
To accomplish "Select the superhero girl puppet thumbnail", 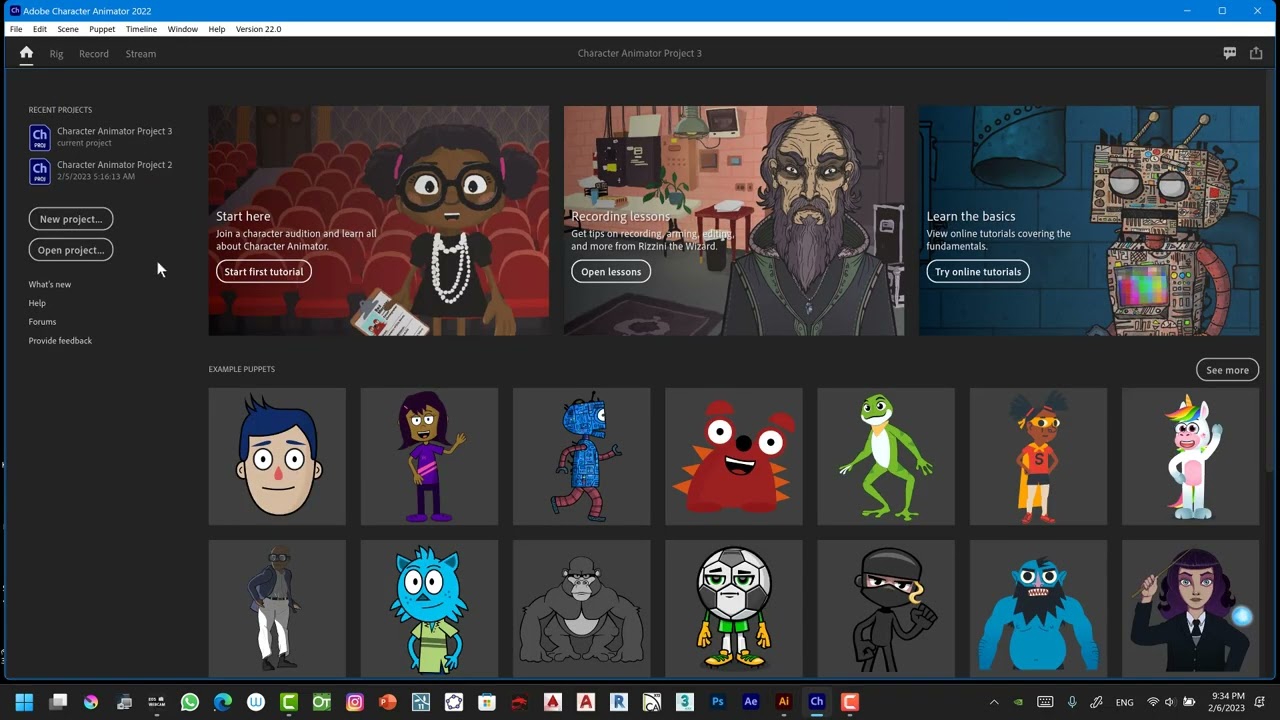I will pyautogui.click(x=1038, y=456).
